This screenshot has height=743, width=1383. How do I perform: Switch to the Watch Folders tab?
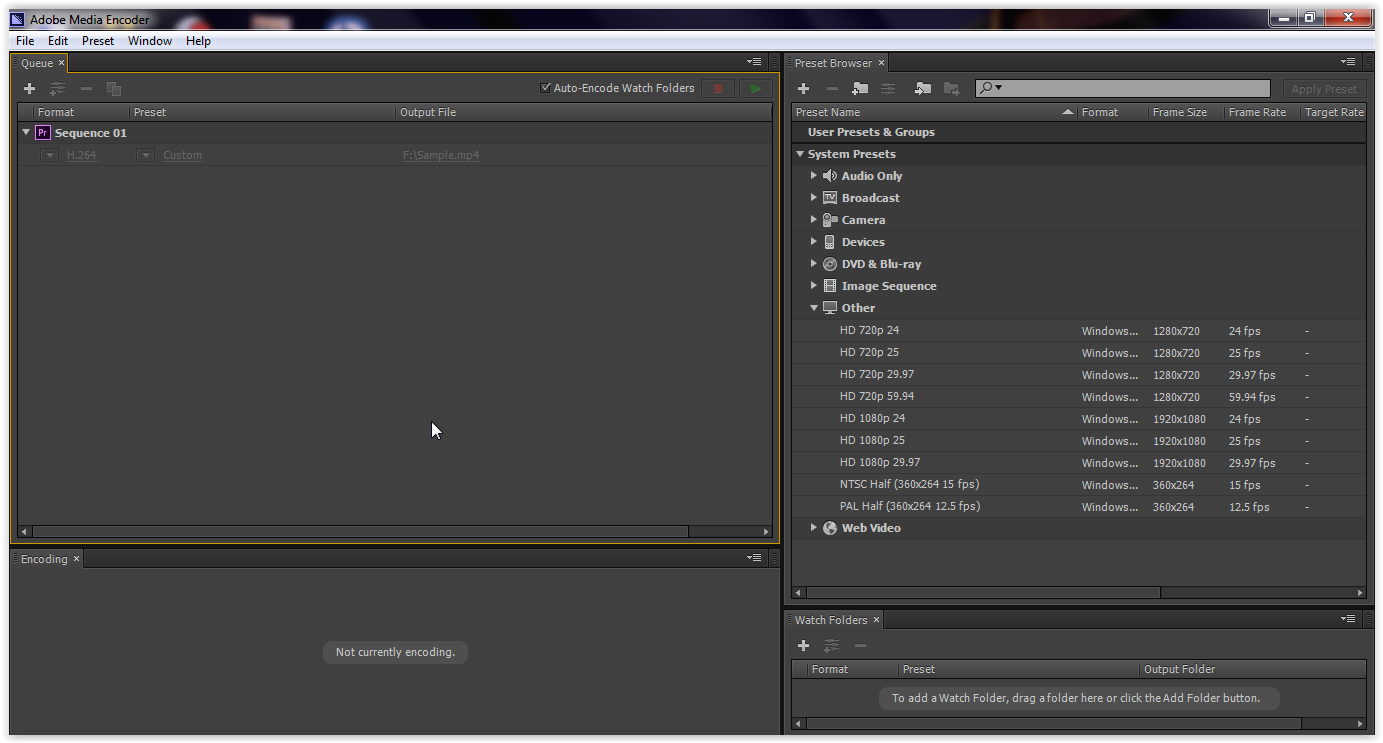point(830,619)
